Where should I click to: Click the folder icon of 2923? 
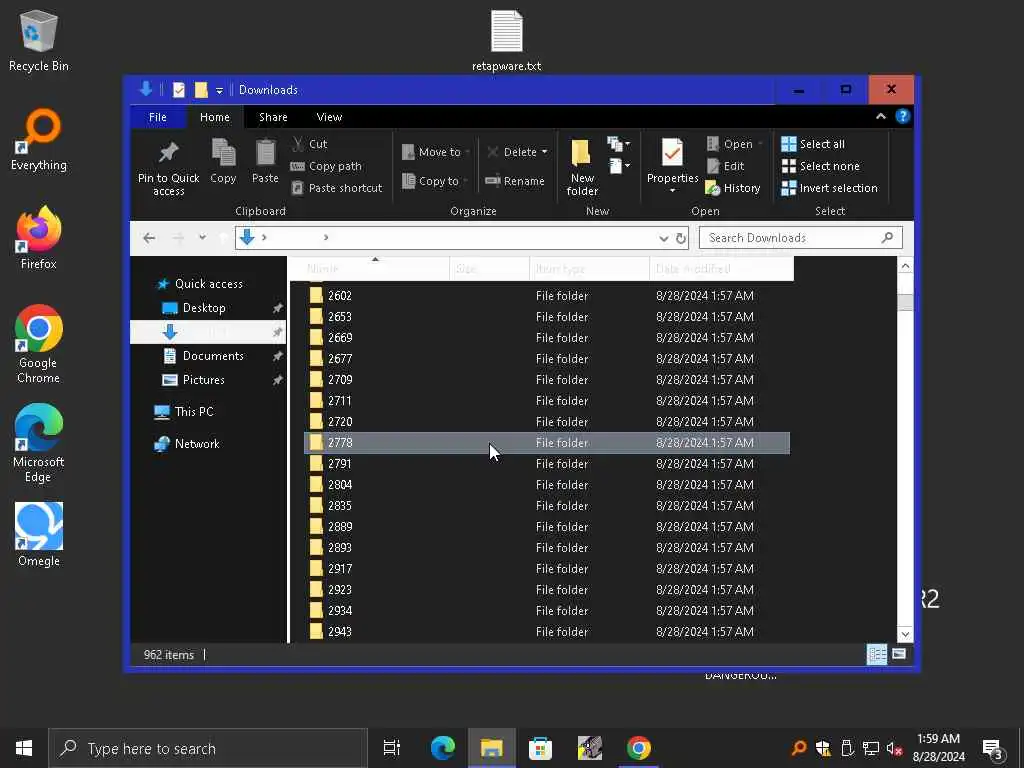tap(316, 590)
